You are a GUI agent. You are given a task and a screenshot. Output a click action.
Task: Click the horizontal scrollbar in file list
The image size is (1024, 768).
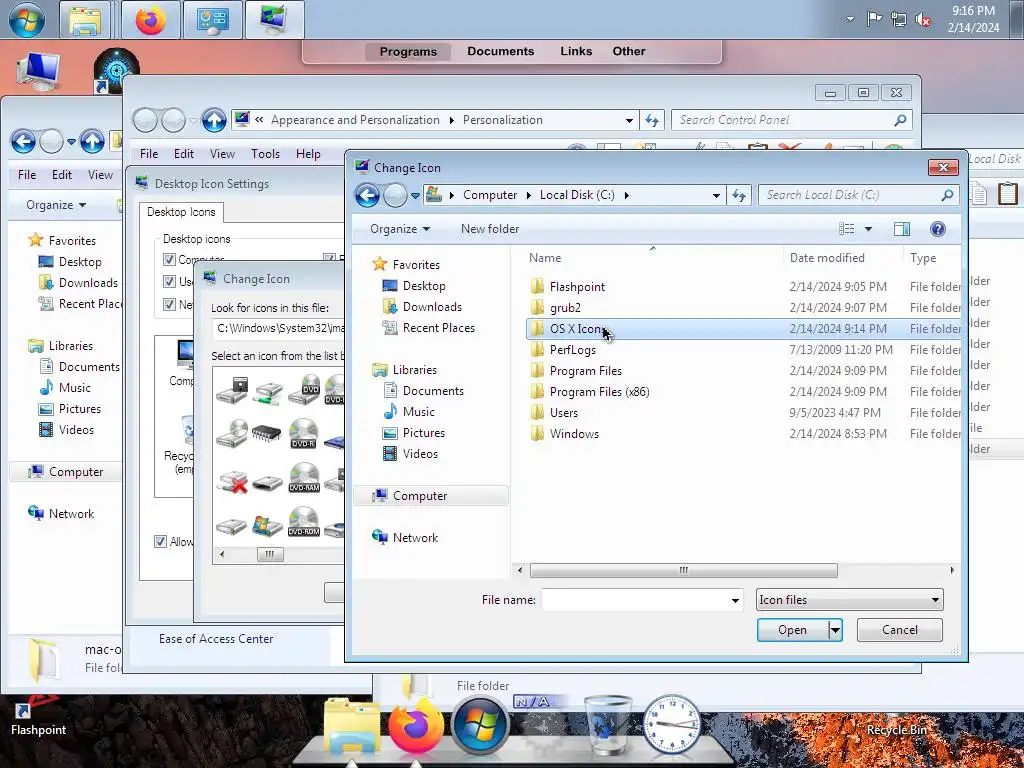pyautogui.click(x=683, y=571)
